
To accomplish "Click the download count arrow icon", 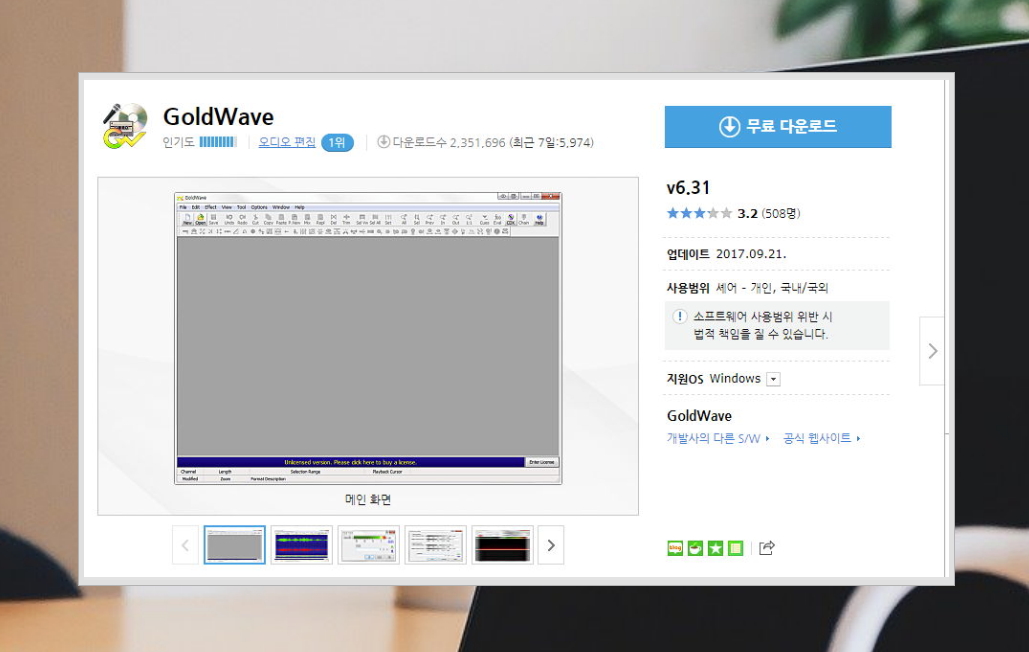I will pyautogui.click(x=384, y=142).
